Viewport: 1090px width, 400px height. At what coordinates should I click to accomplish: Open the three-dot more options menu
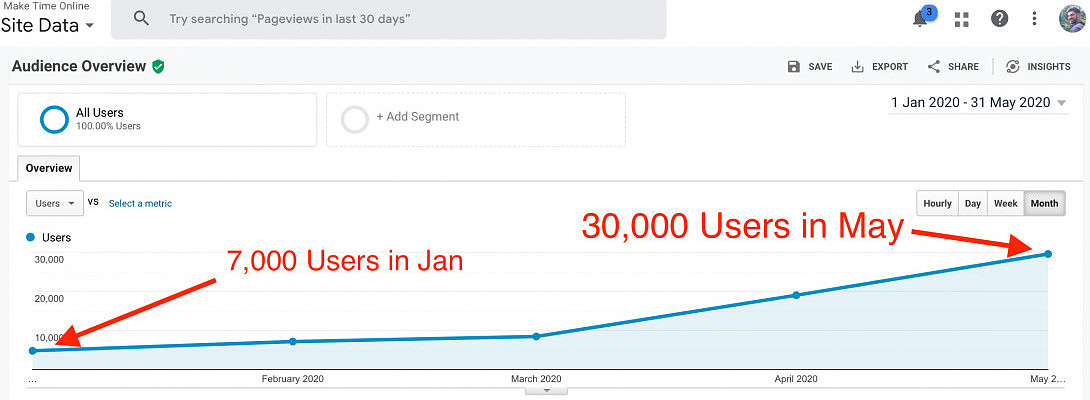[x=1035, y=19]
